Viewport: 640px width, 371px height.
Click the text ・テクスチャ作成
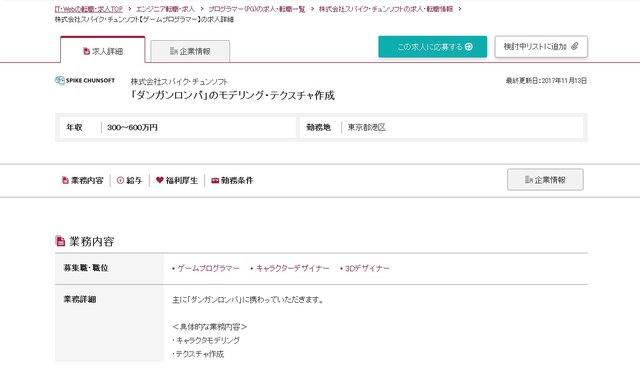pos(198,354)
